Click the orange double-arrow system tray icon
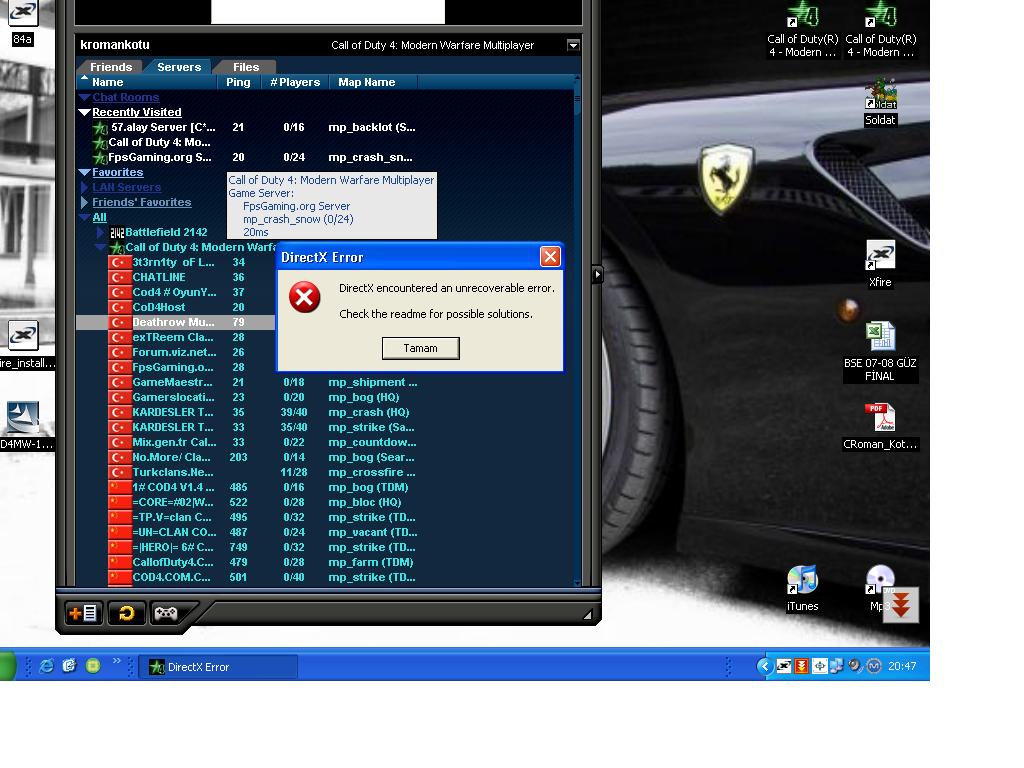This screenshot has width=1024, height=768. click(802, 666)
